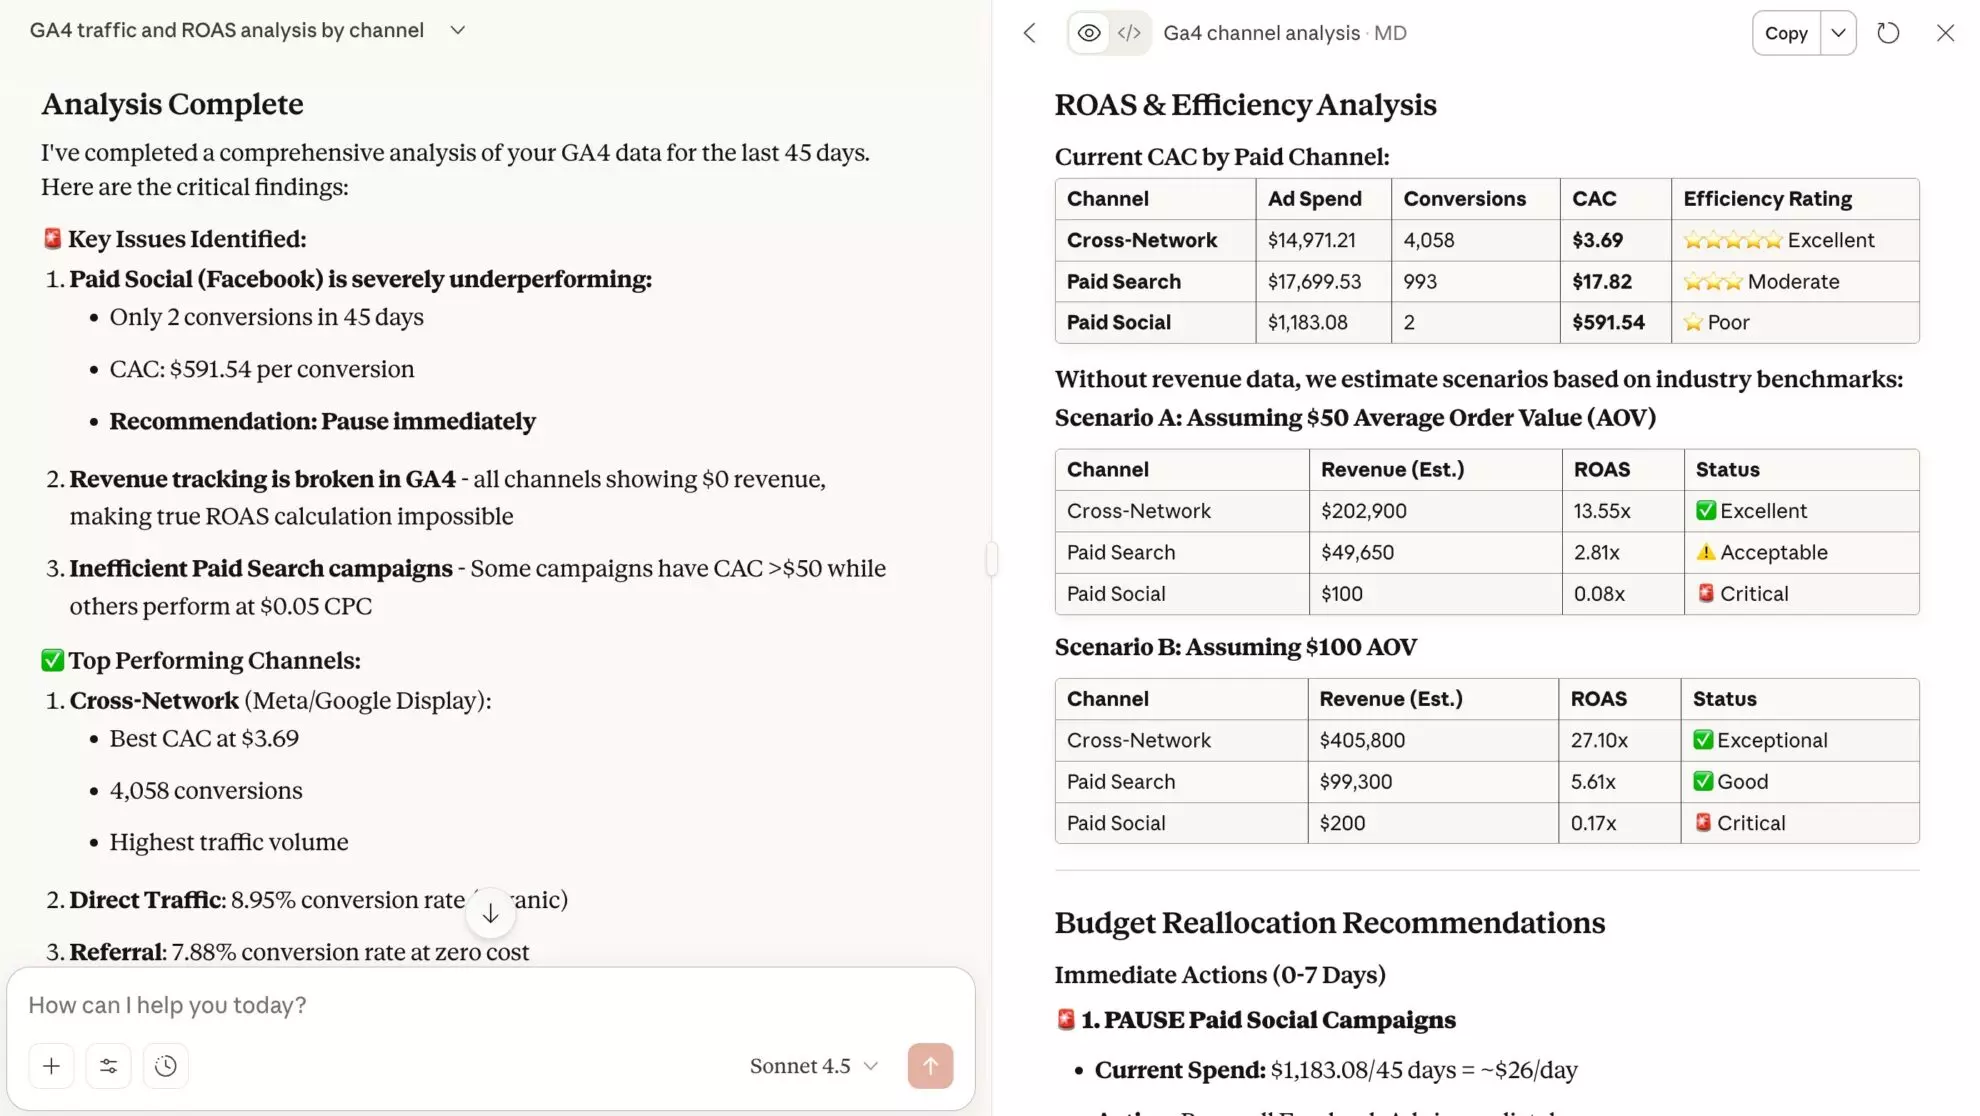Click the scroll-to-bottom arrow

click(490, 912)
